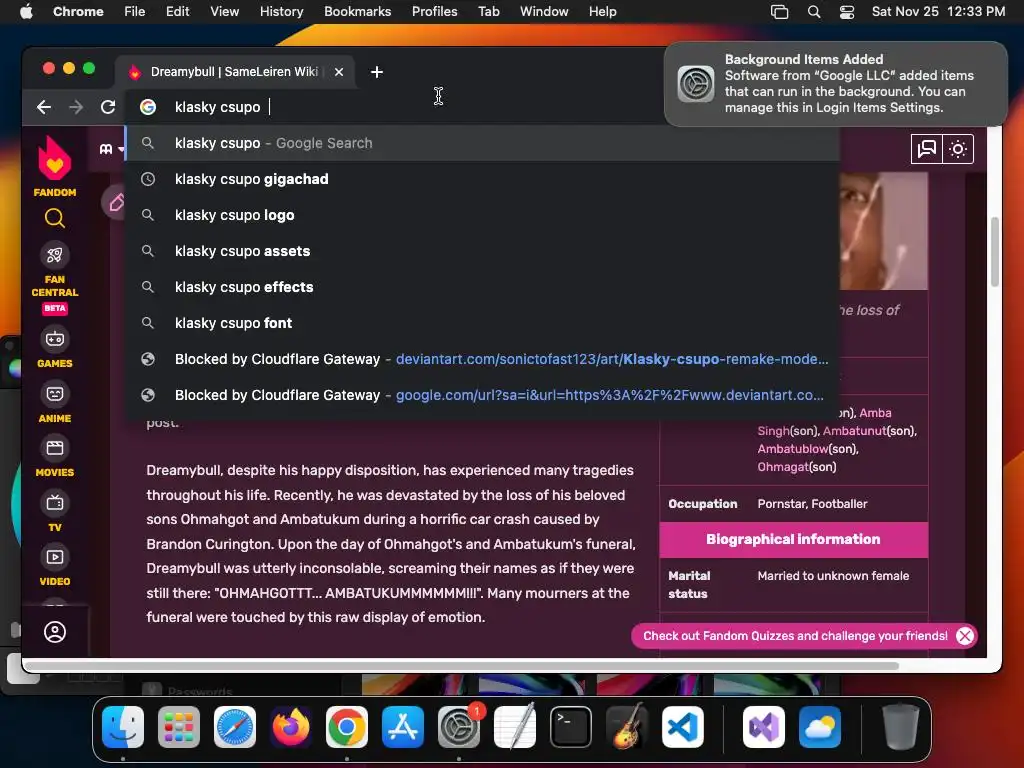Open TV section in Fandom sidebar
This screenshot has width=1024, height=768.
(x=55, y=511)
